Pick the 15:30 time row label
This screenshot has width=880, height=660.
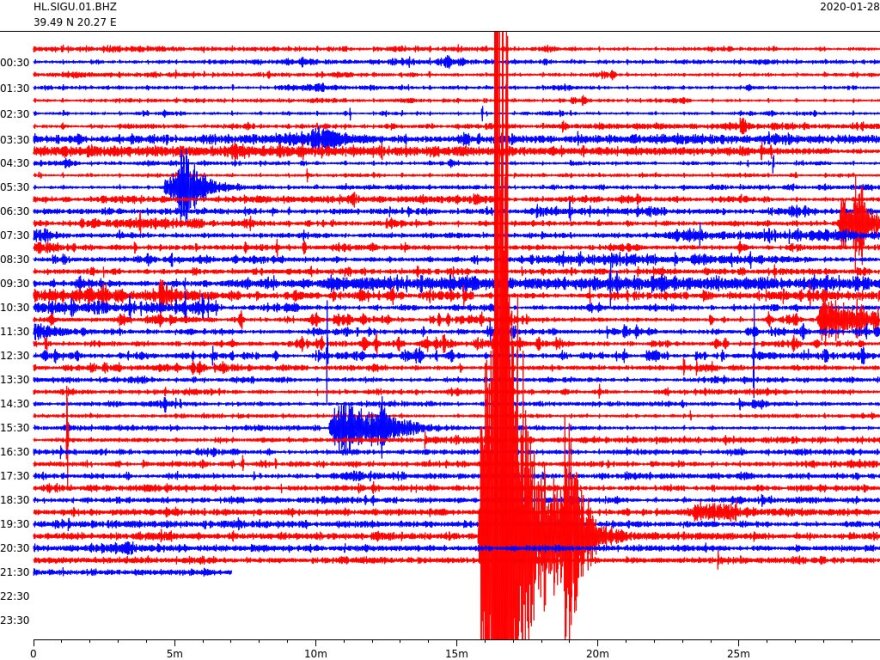point(15,428)
